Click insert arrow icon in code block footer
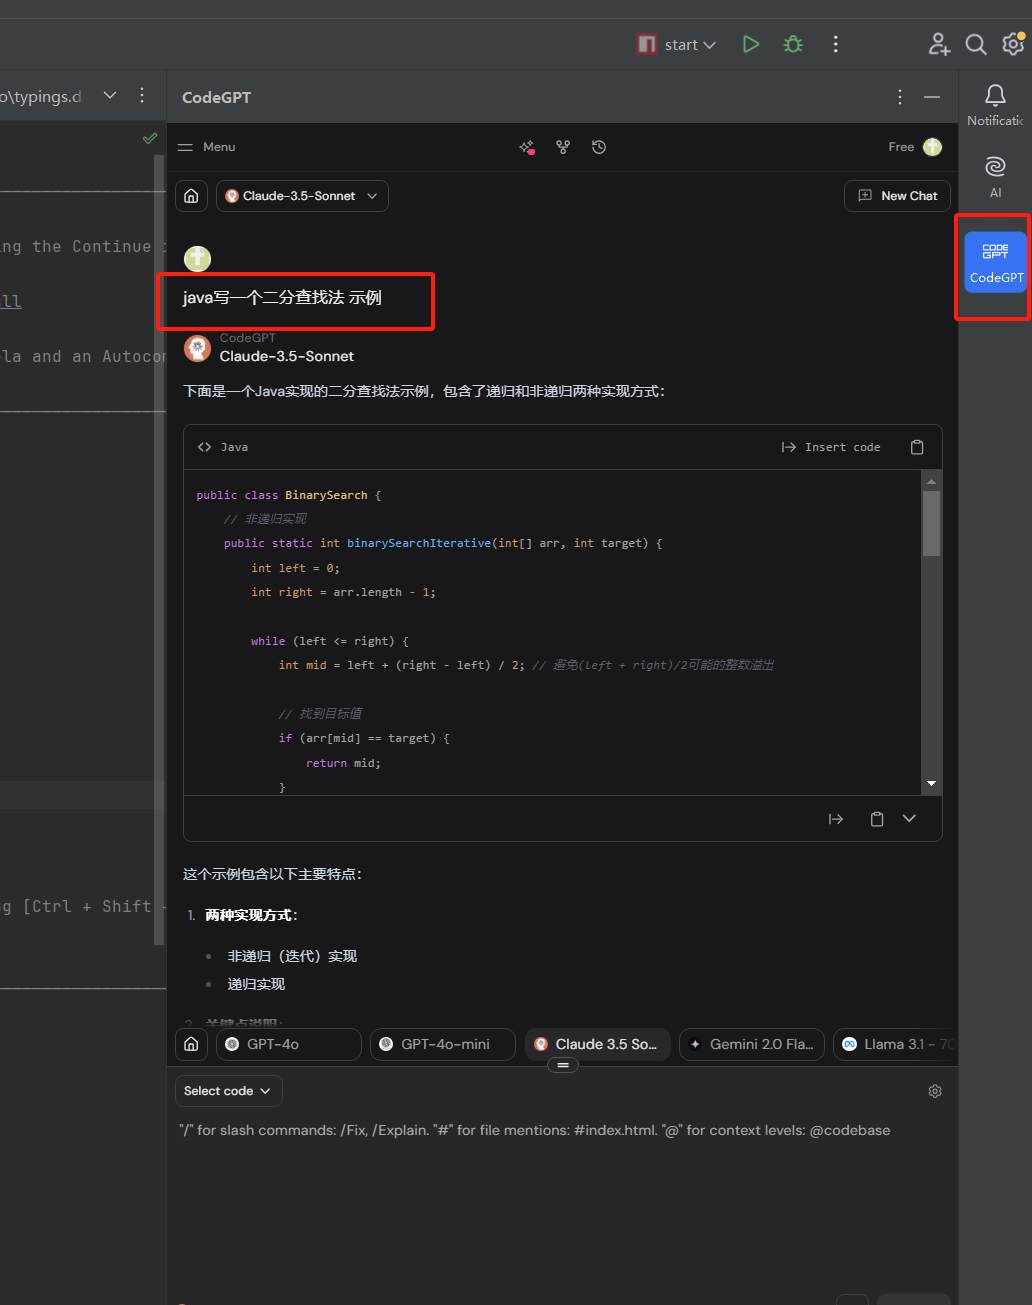 tap(836, 819)
